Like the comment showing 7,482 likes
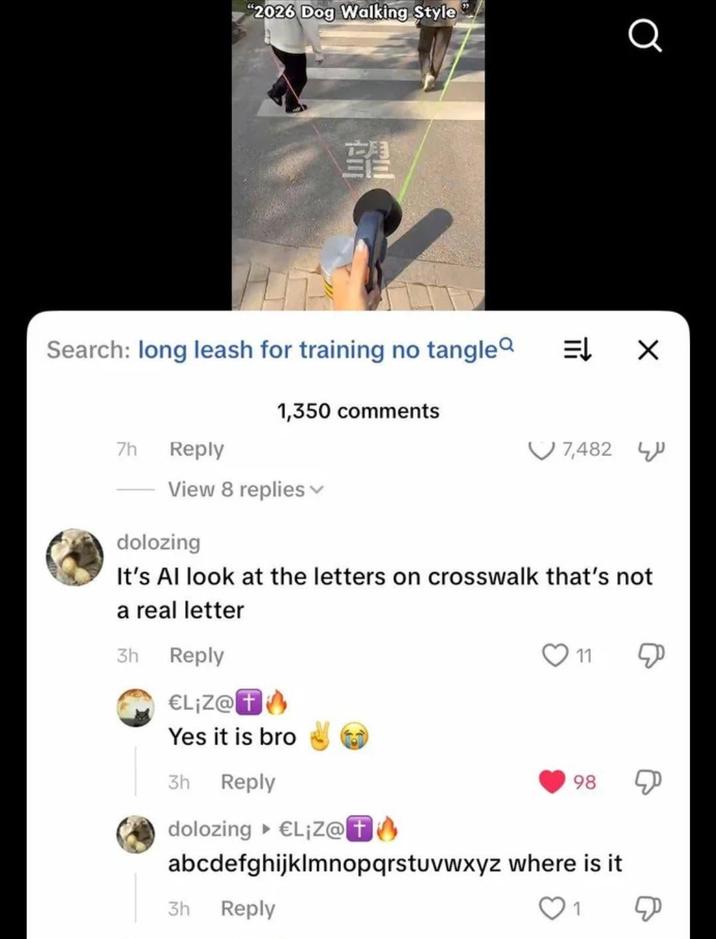 pos(542,449)
